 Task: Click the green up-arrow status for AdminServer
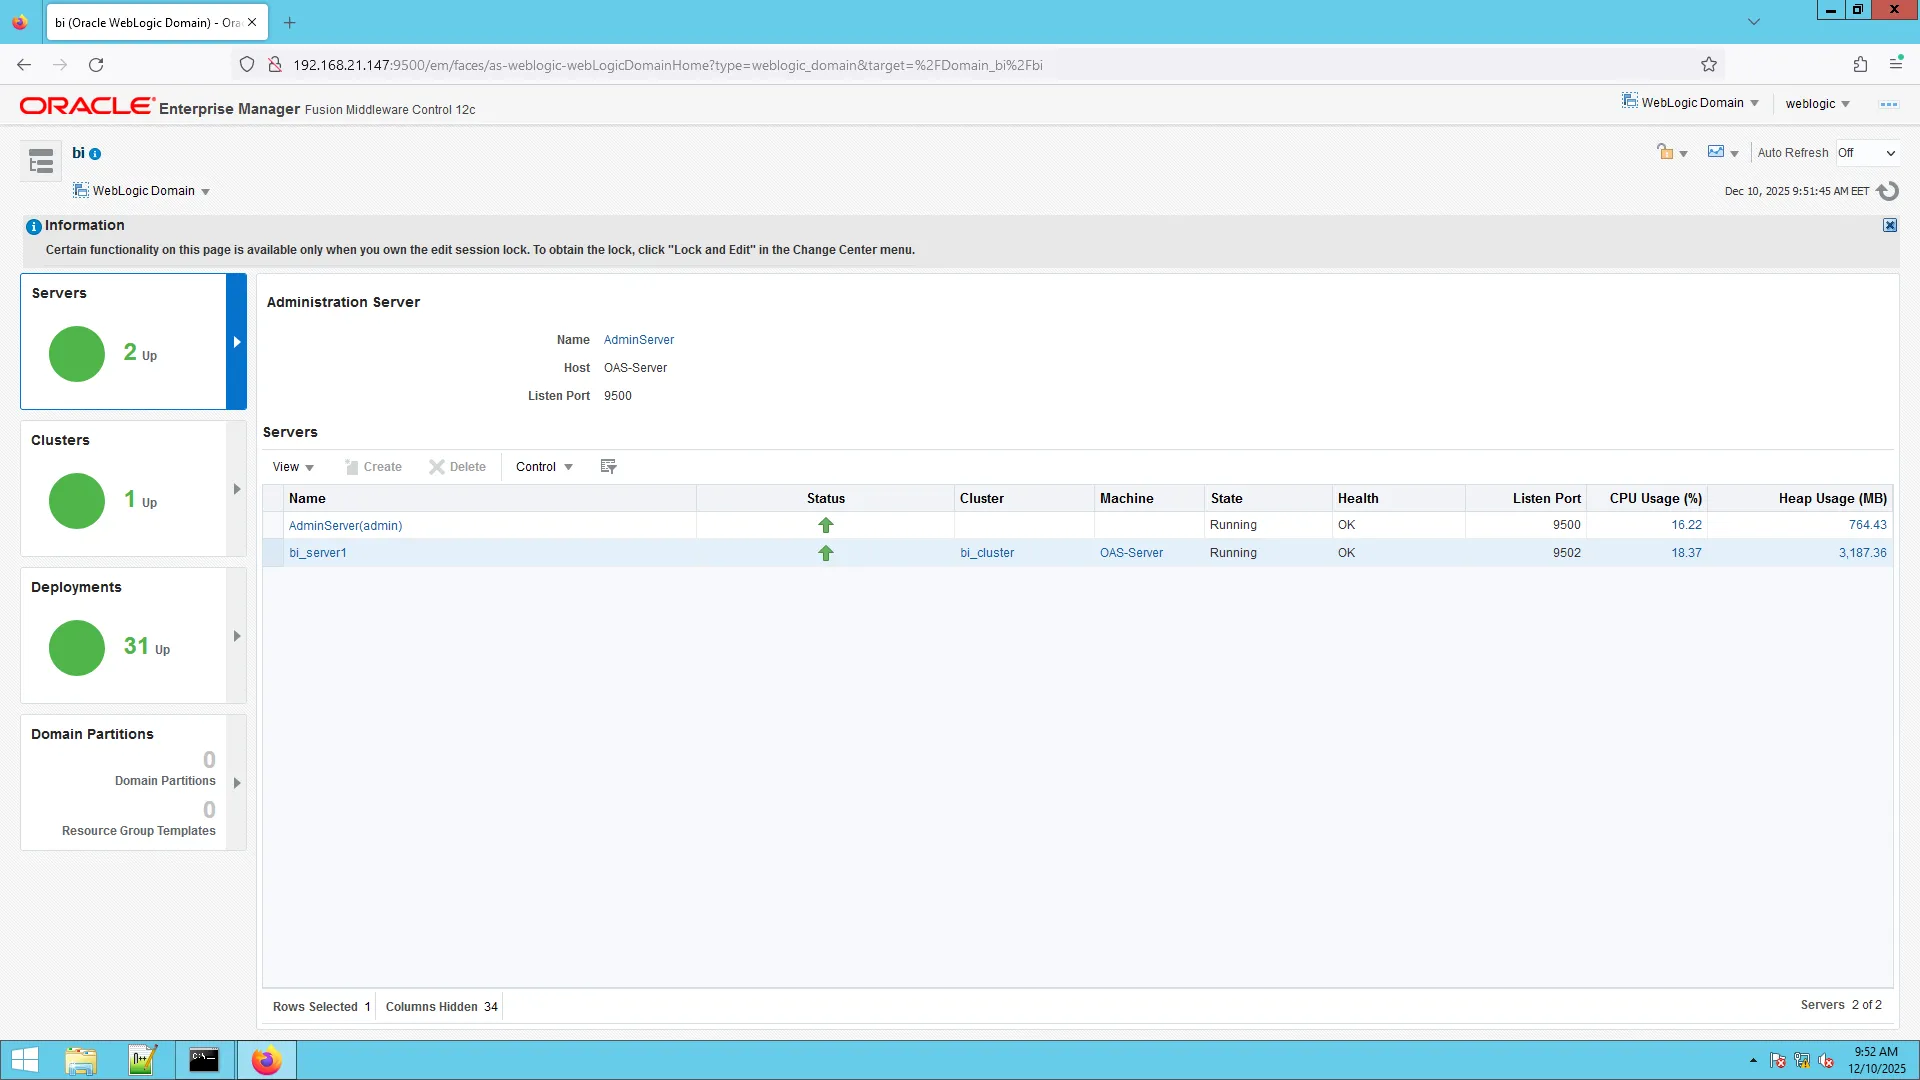pyautogui.click(x=826, y=525)
